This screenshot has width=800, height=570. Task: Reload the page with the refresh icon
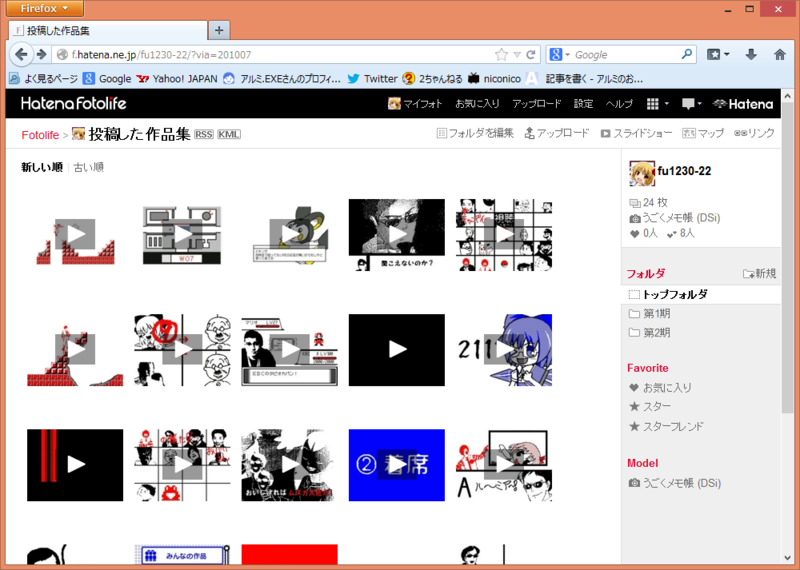pyautogui.click(x=531, y=55)
